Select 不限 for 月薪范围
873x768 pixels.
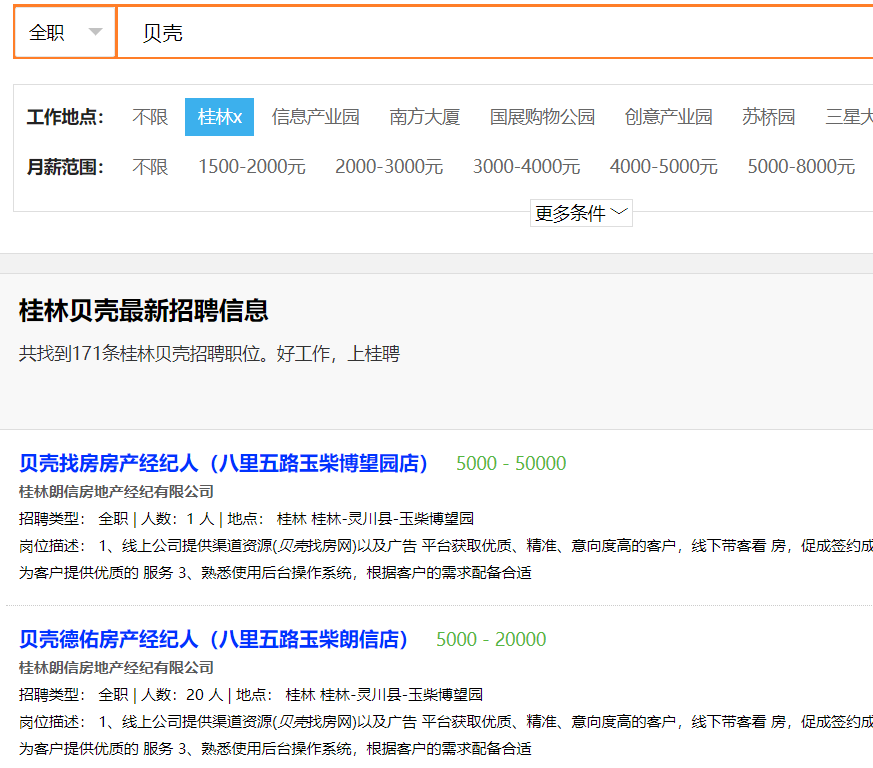[x=150, y=167]
